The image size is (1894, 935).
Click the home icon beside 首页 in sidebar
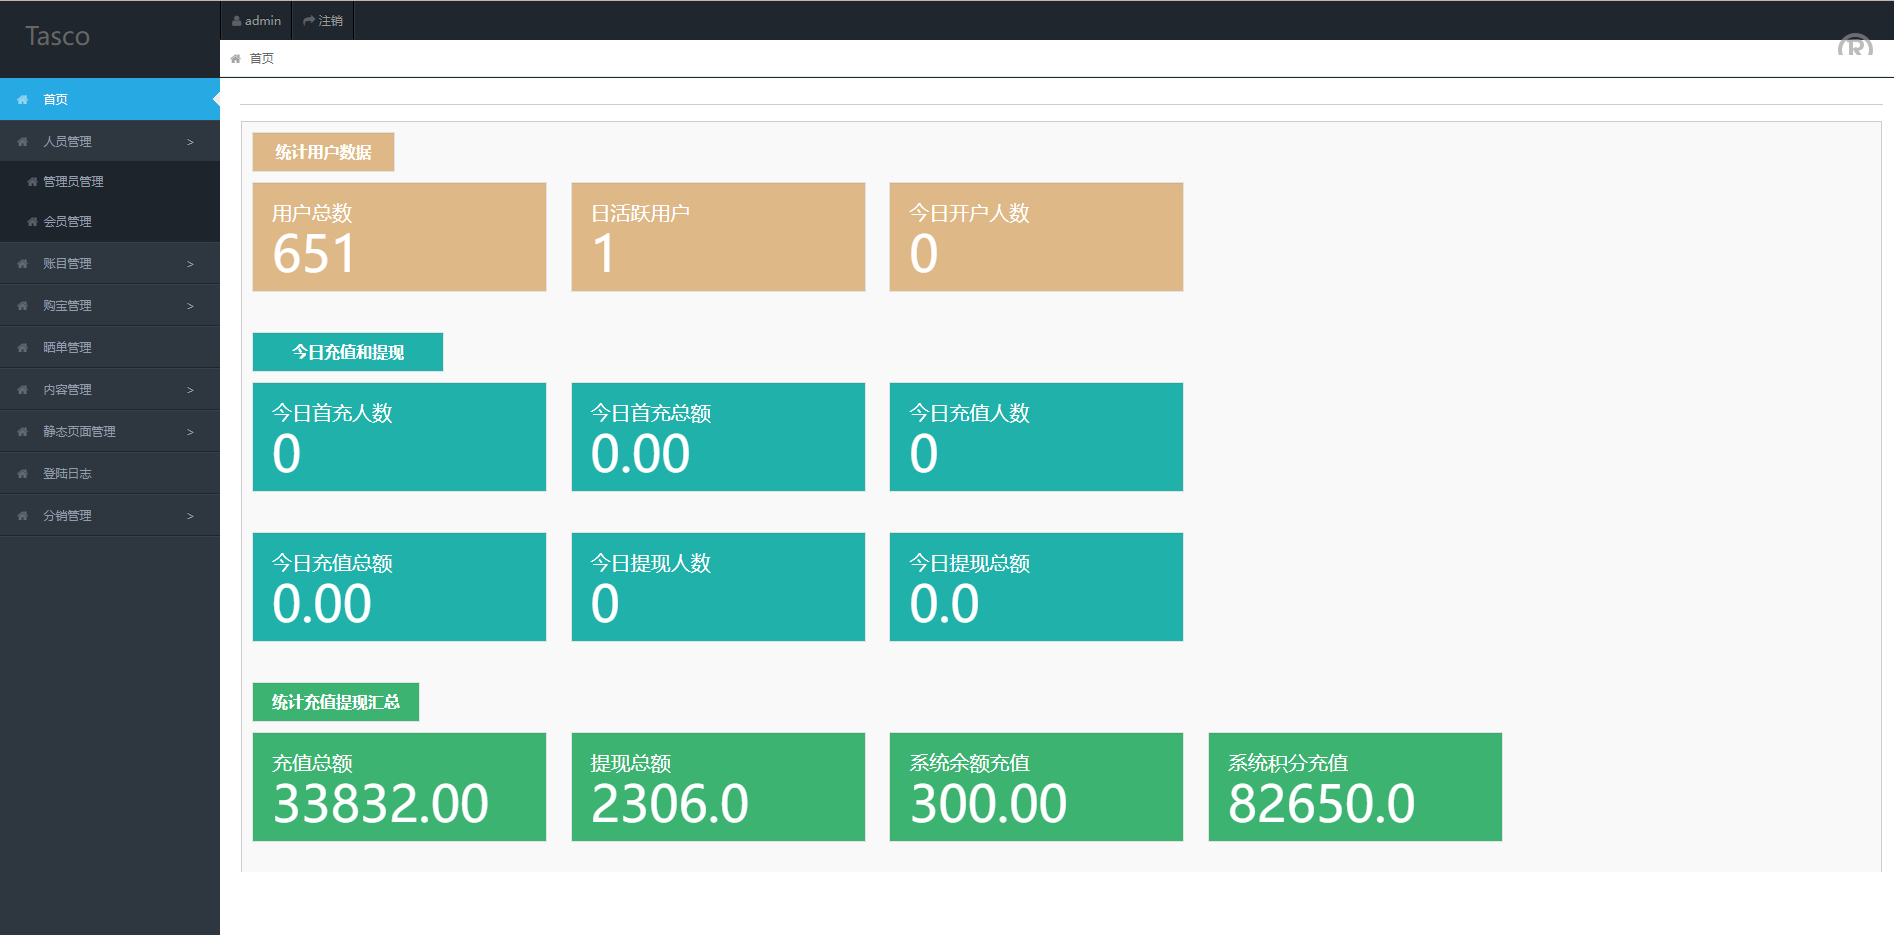point(22,100)
